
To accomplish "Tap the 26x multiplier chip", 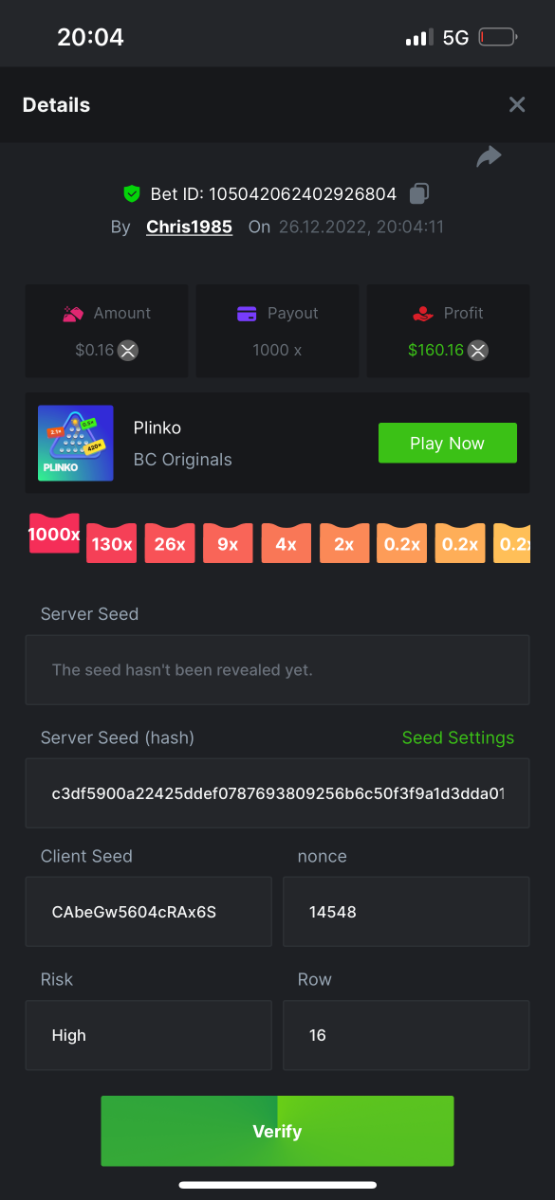I will pos(169,543).
